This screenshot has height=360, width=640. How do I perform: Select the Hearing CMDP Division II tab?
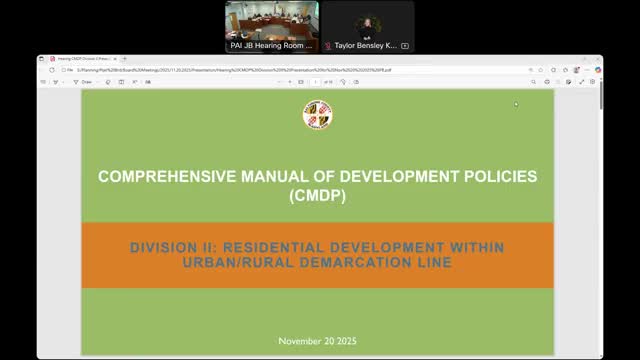[83, 59]
